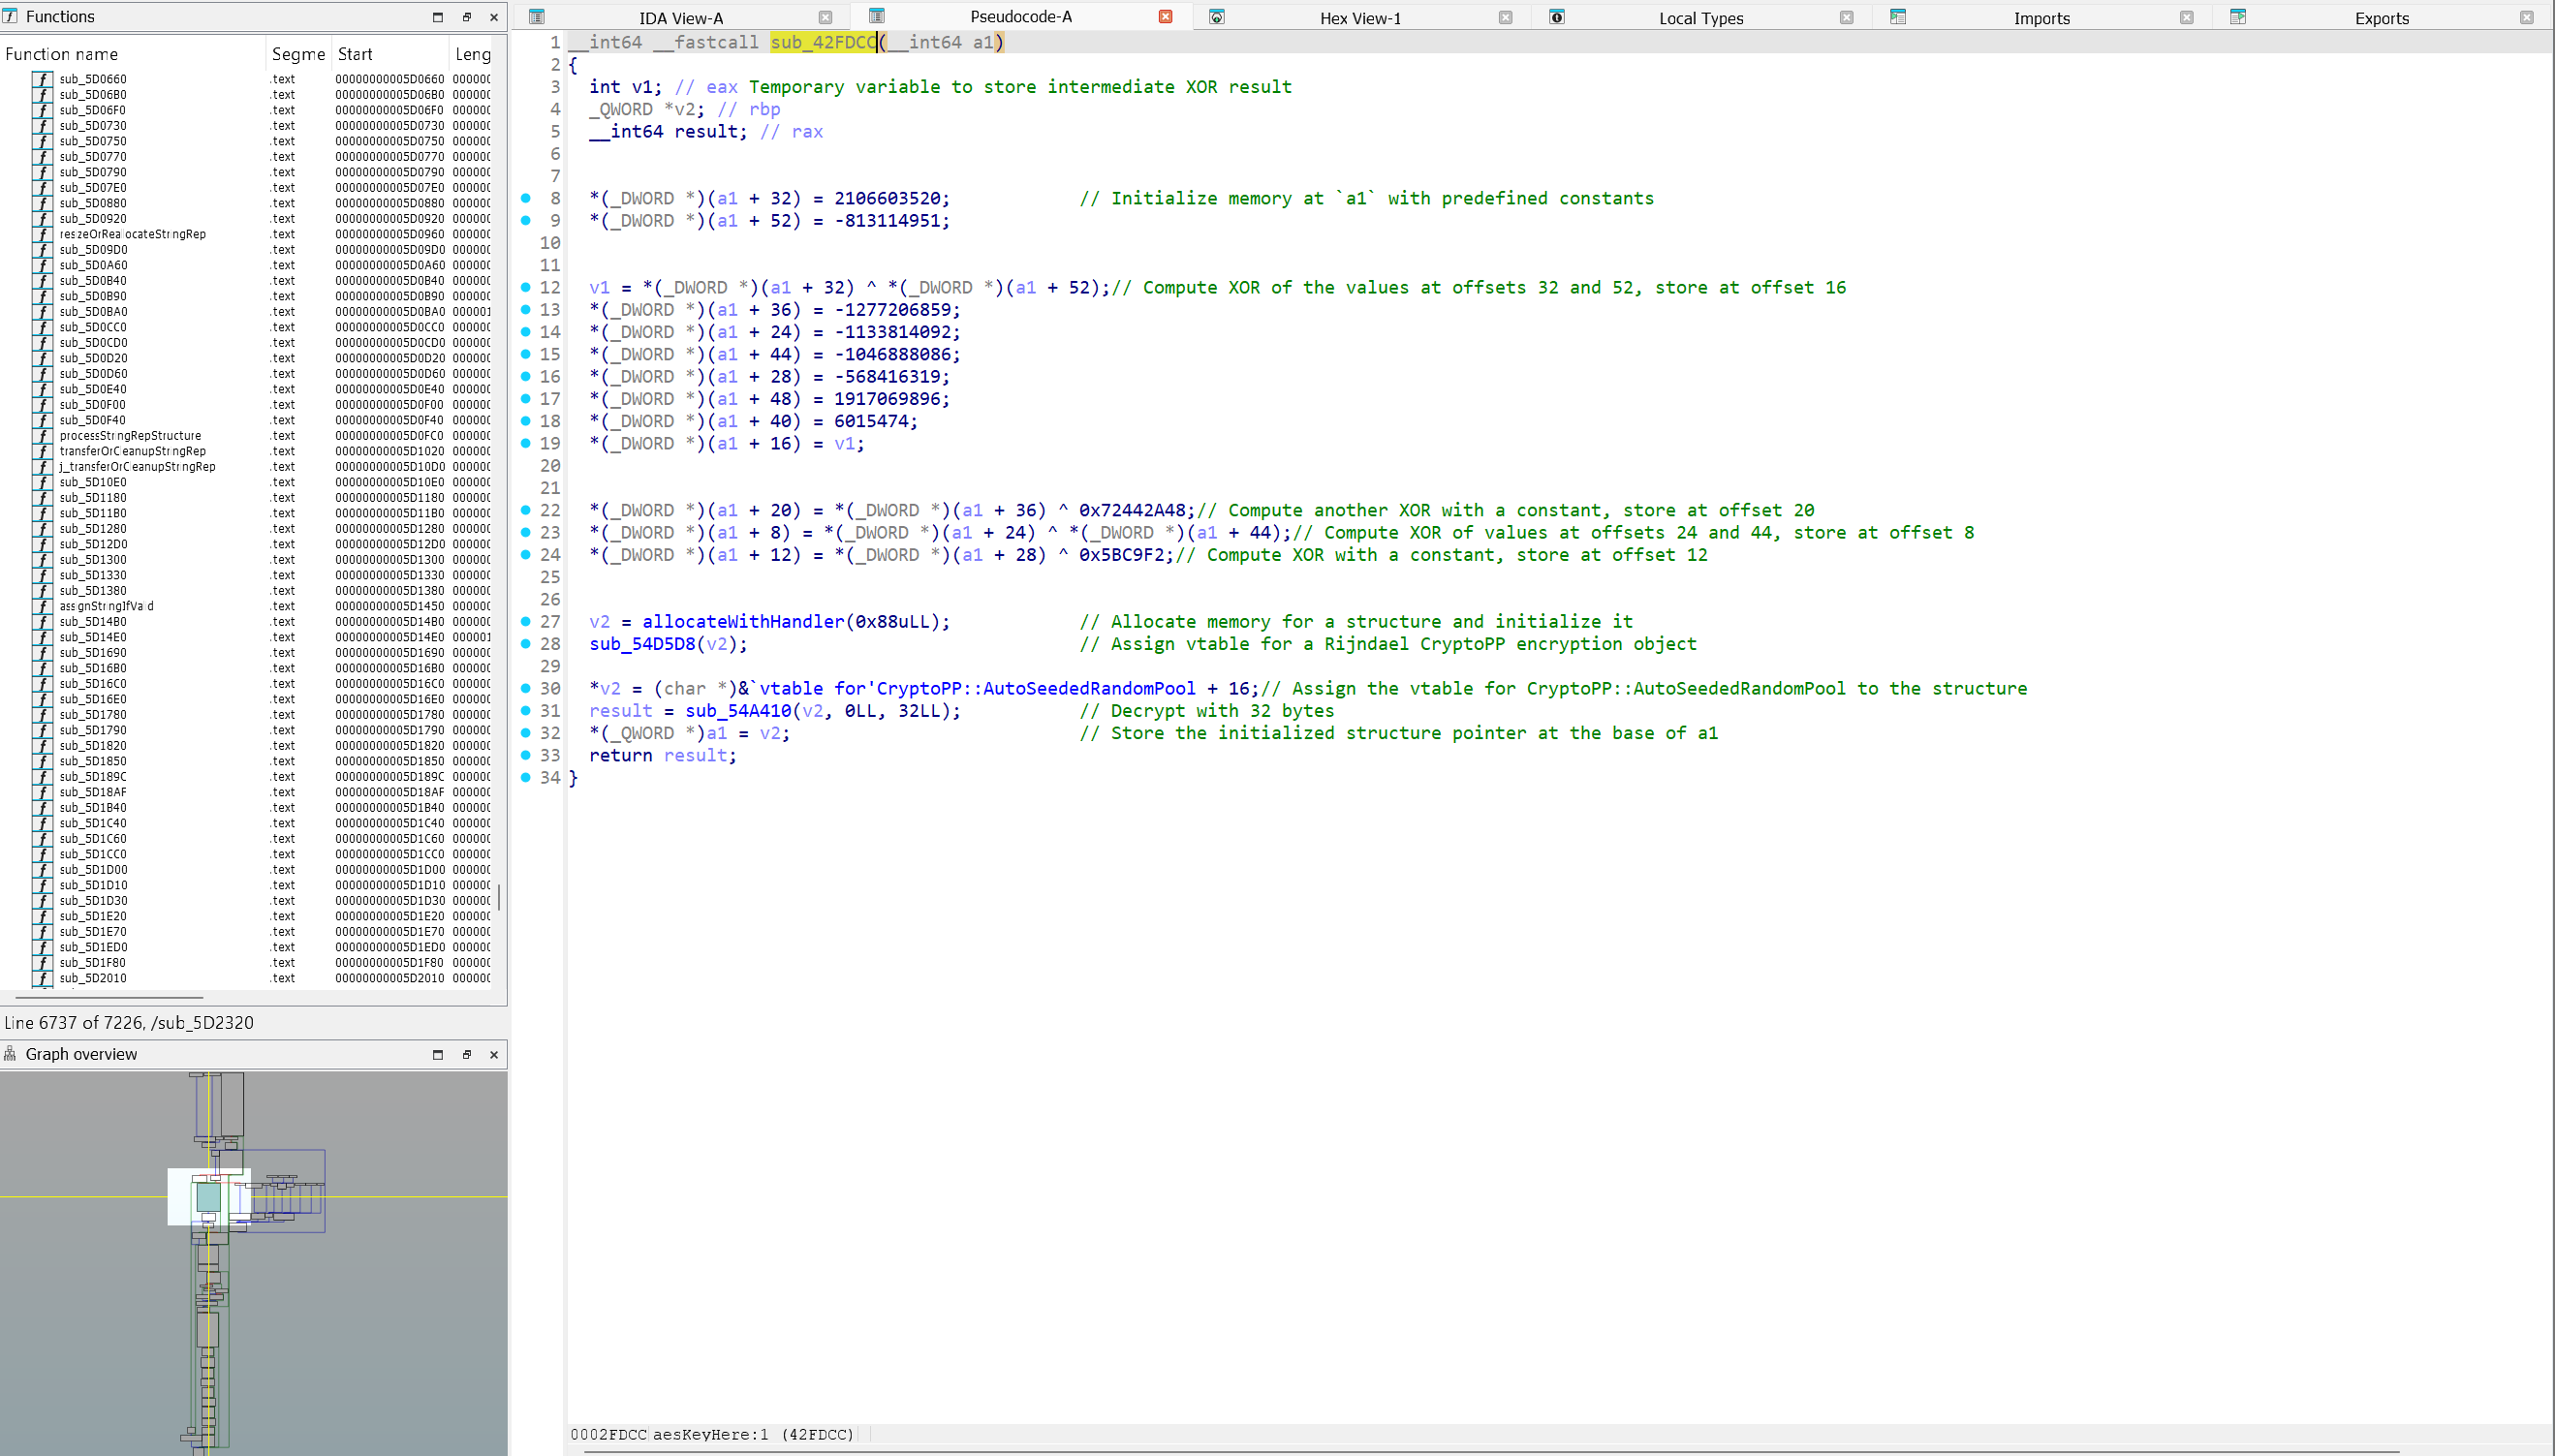Sort by the Start column header
This screenshot has width=2555, height=1456.
point(355,54)
